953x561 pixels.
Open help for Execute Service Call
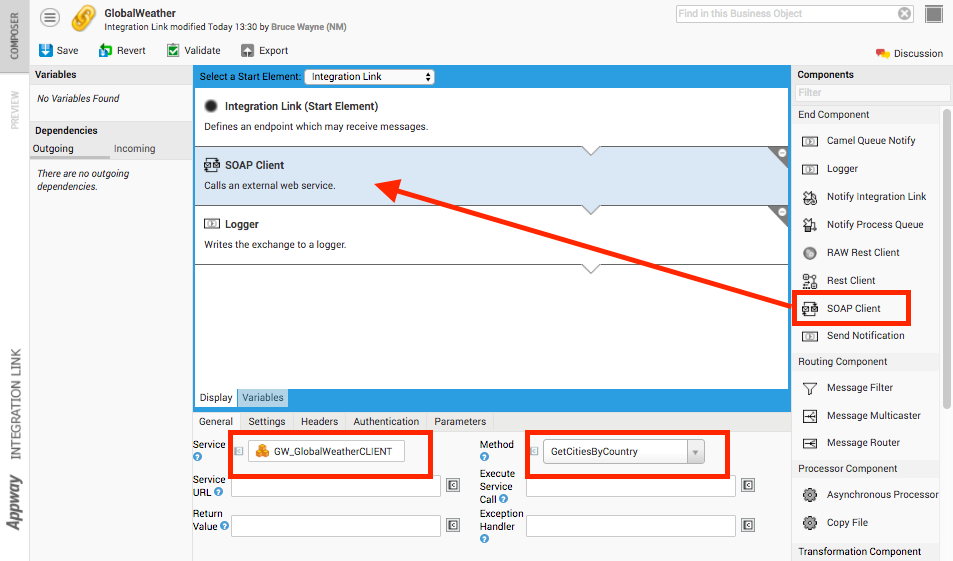[503, 499]
